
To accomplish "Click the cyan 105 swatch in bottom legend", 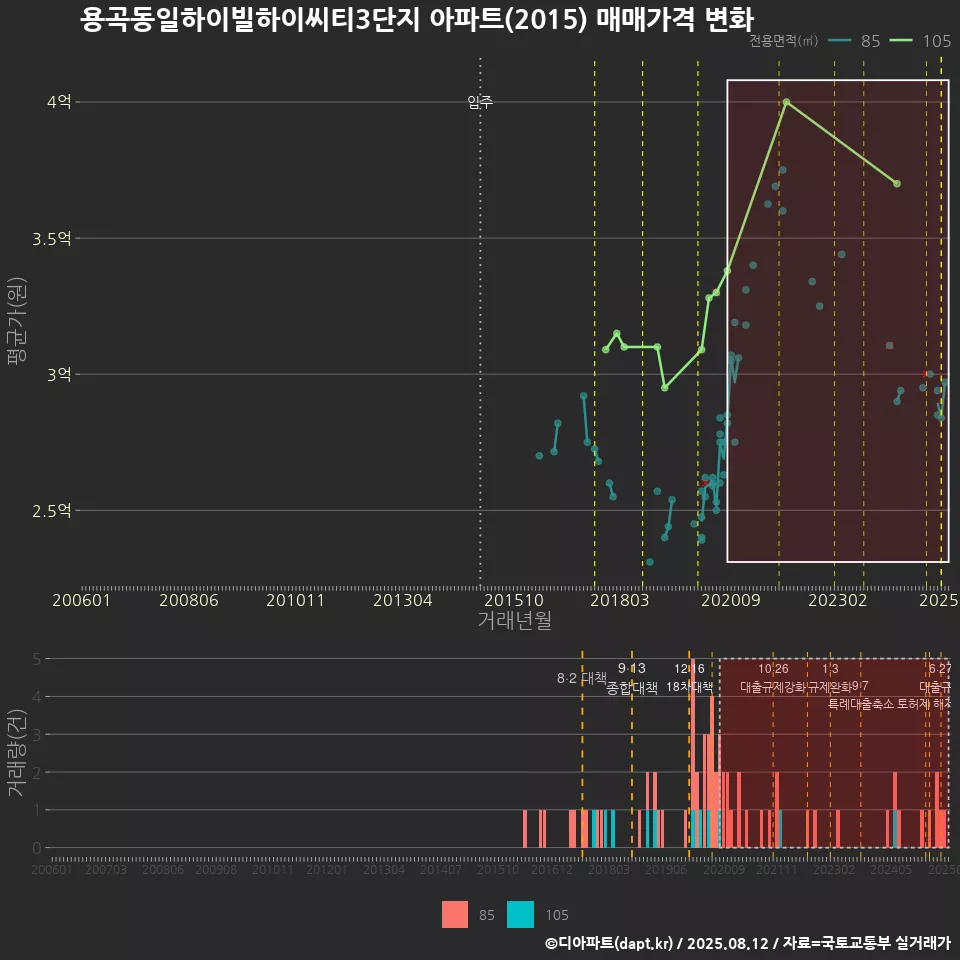I will click(x=520, y=915).
